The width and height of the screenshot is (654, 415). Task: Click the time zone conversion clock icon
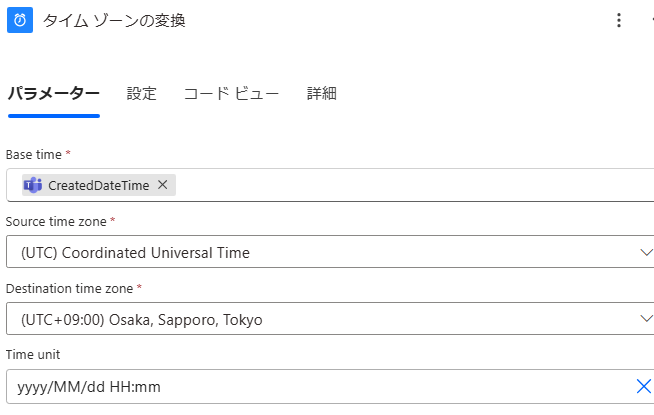coord(20,21)
